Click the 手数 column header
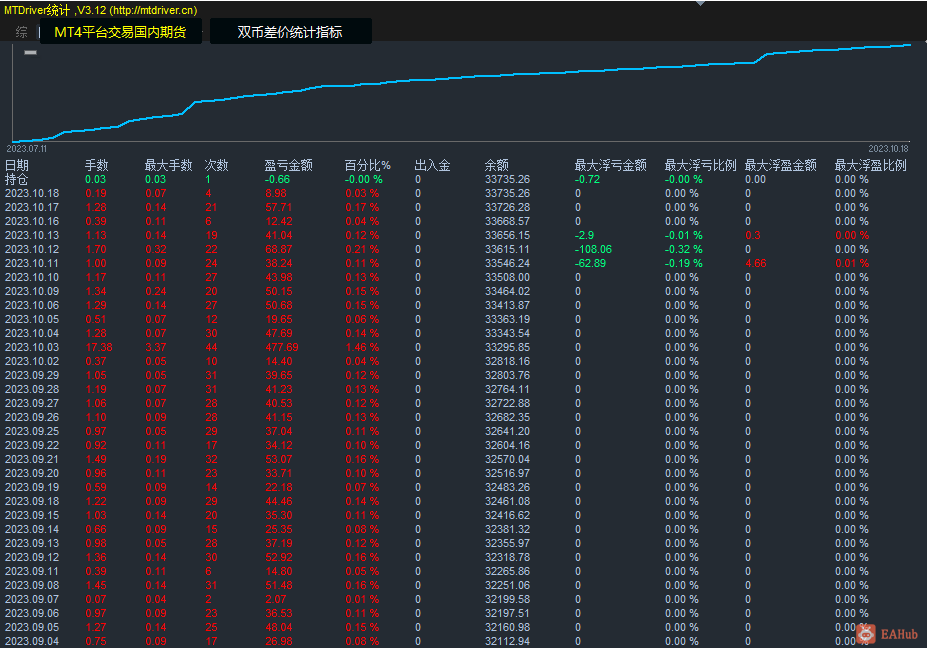Viewport: 927px width, 649px height. [96, 166]
